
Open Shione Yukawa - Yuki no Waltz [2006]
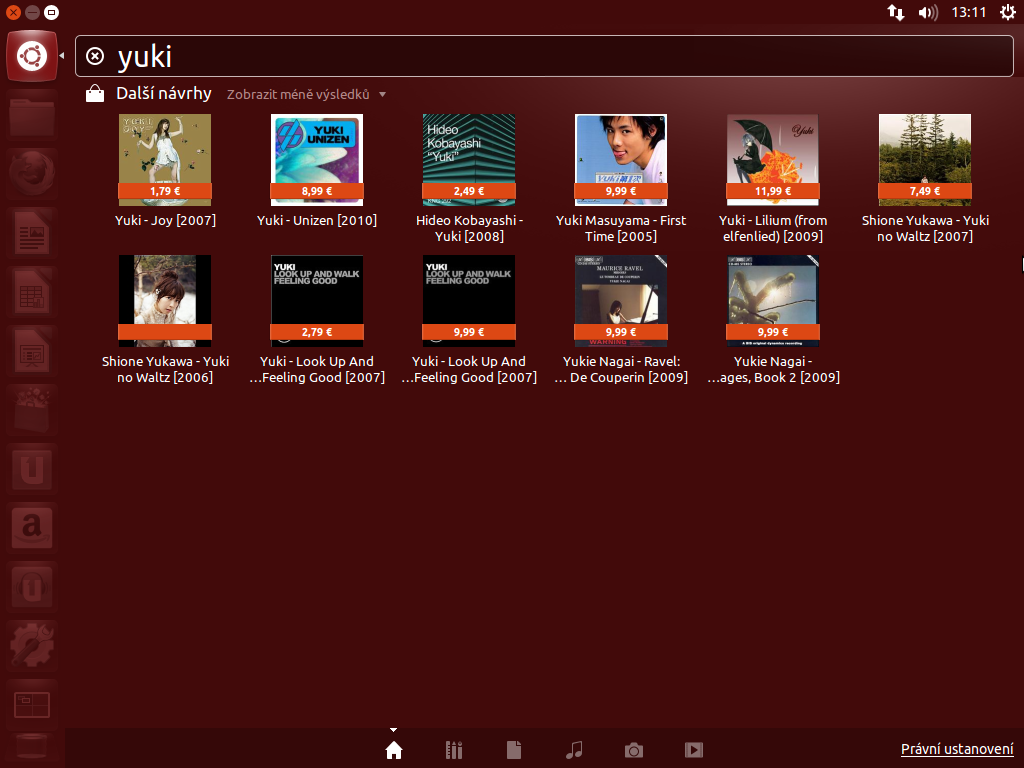(x=165, y=320)
